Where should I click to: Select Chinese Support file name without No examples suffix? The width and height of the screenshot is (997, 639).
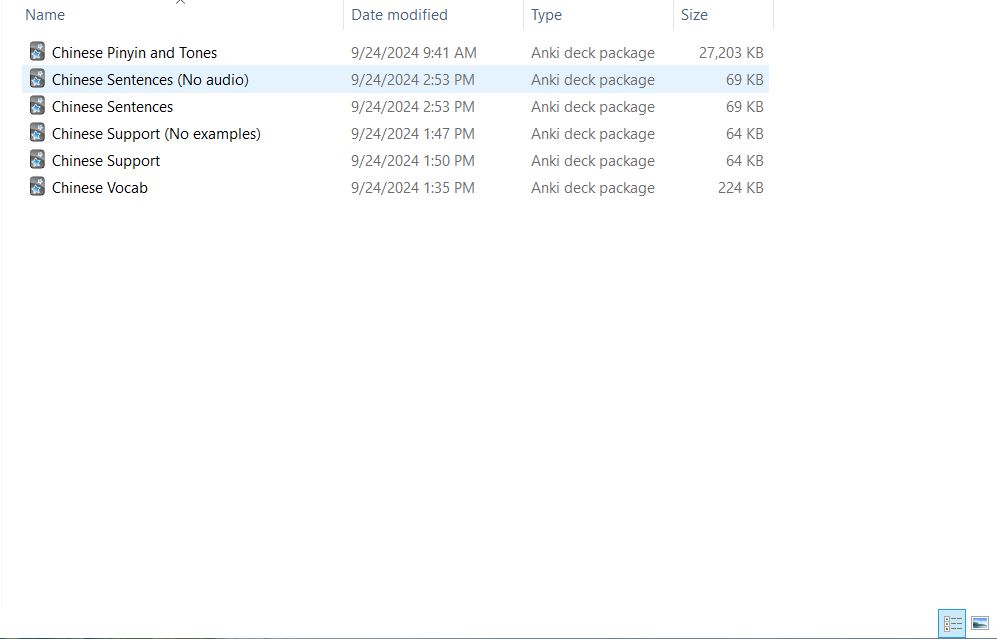coord(106,161)
